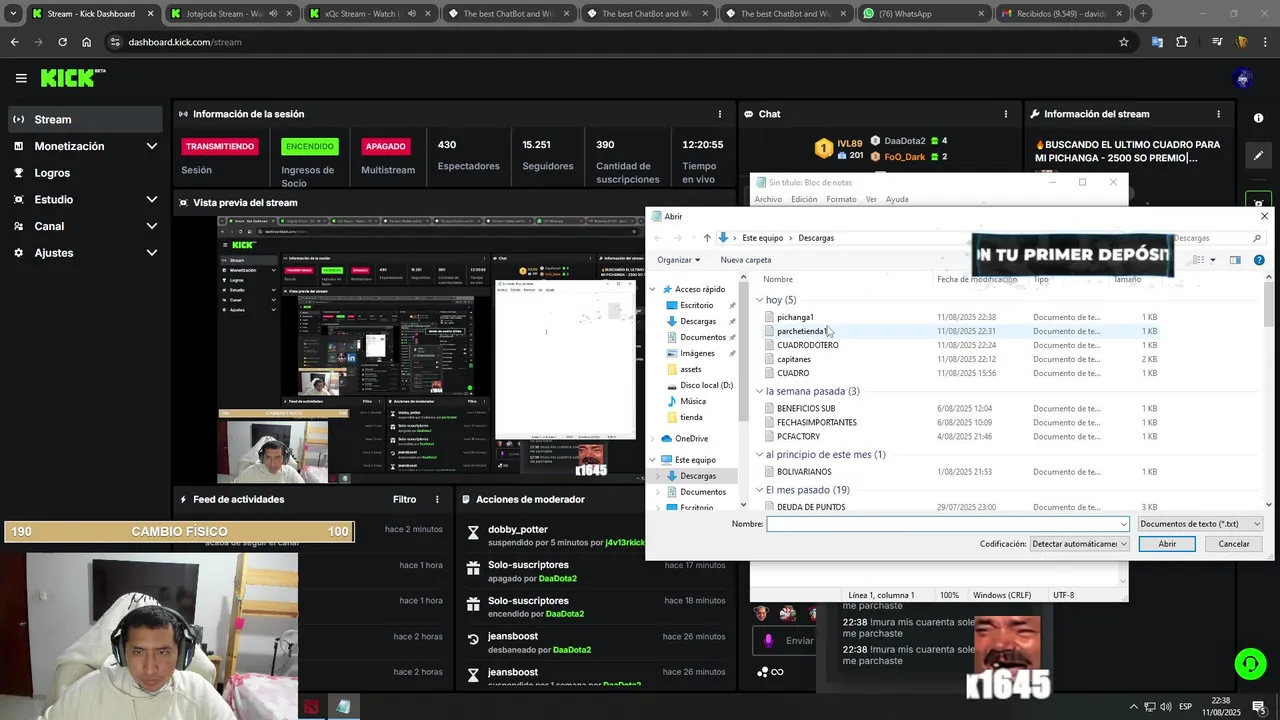Mute the Jotajoda Stream tab audio
Image resolution: width=1280 pixels, height=720 pixels.
click(x=273, y=14)
